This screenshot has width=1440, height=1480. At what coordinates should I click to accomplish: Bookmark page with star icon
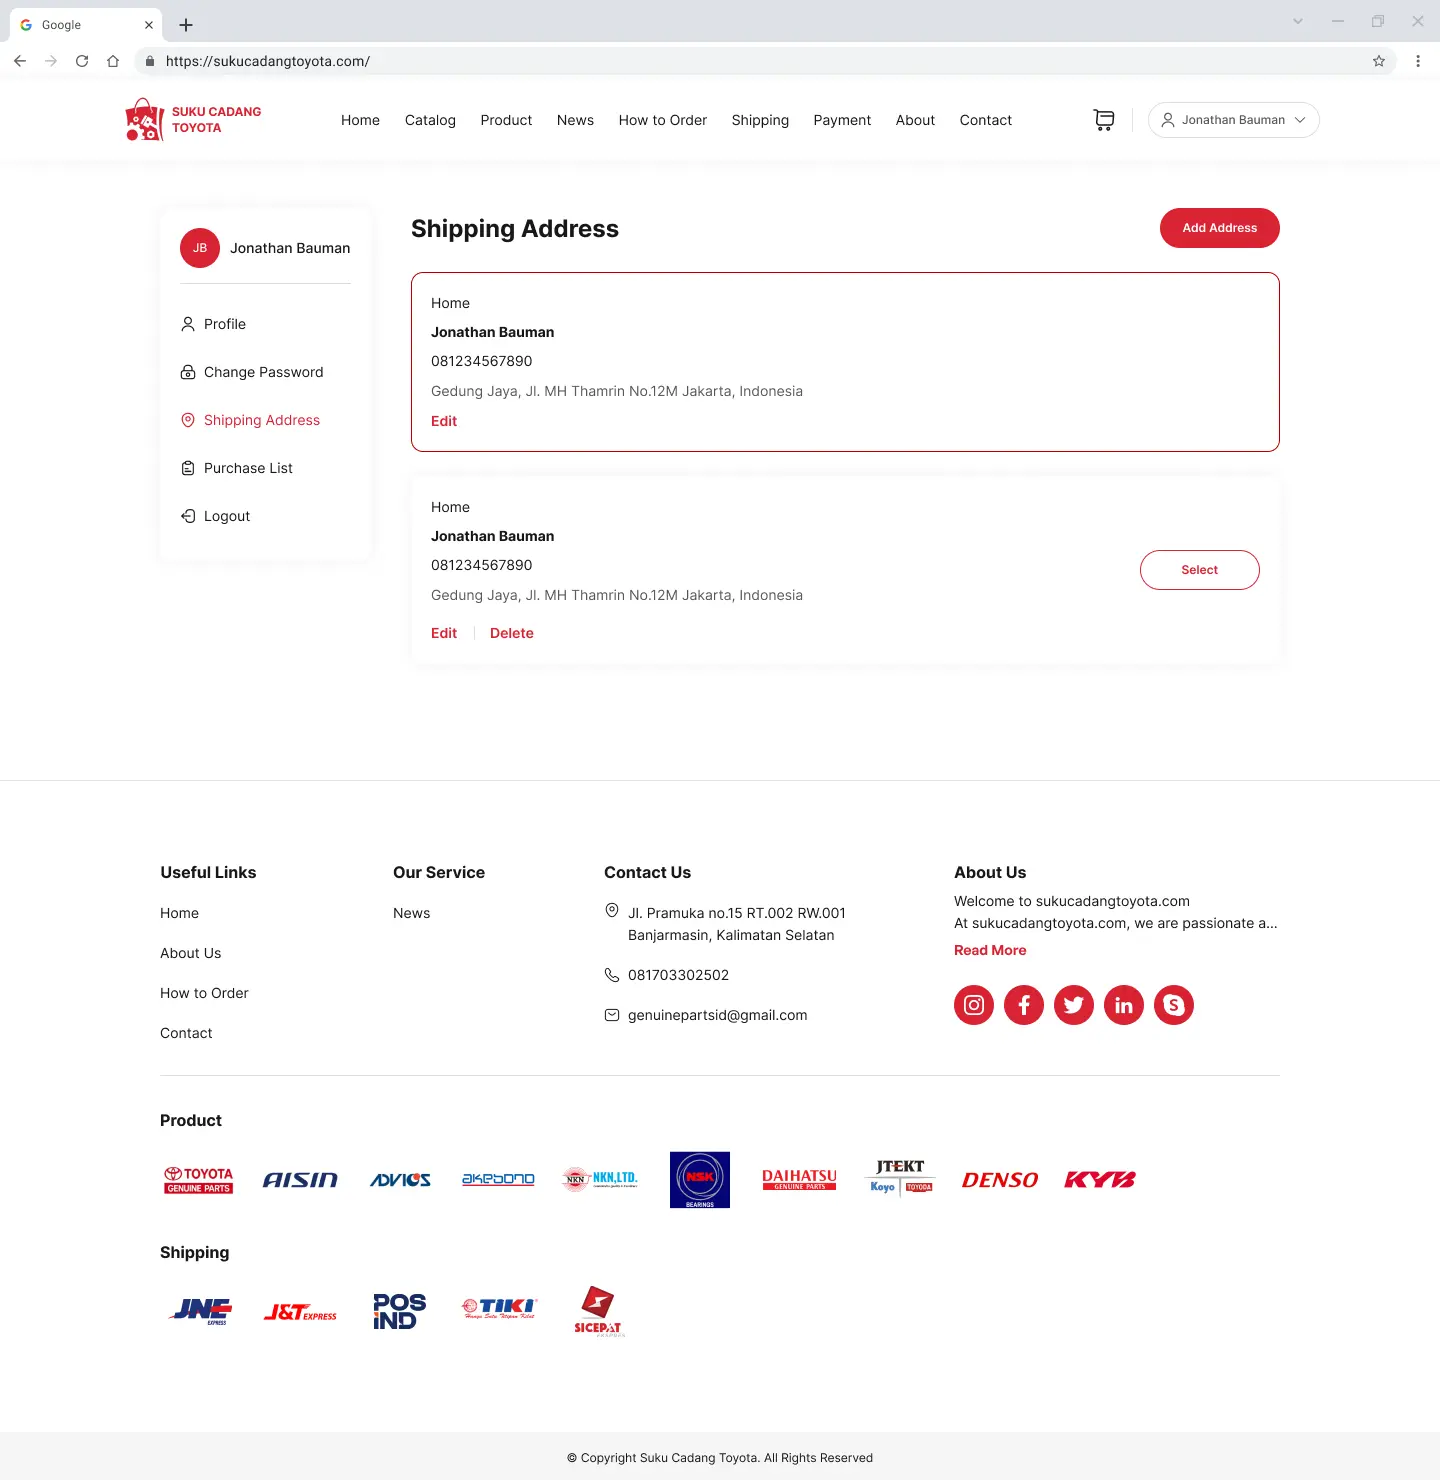point(1379,61)
